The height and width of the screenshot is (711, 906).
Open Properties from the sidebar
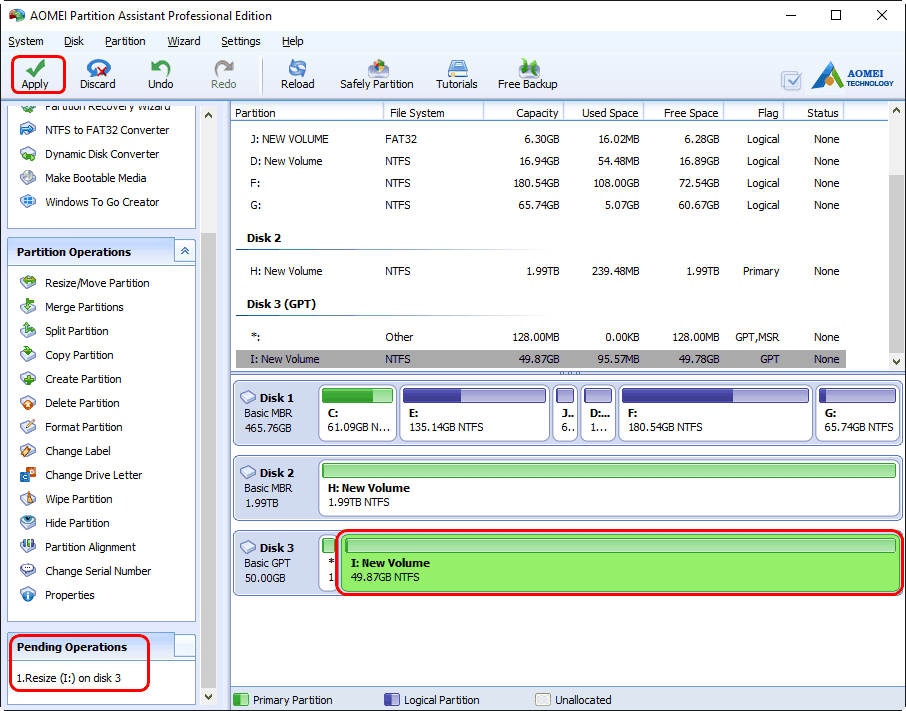69,595
